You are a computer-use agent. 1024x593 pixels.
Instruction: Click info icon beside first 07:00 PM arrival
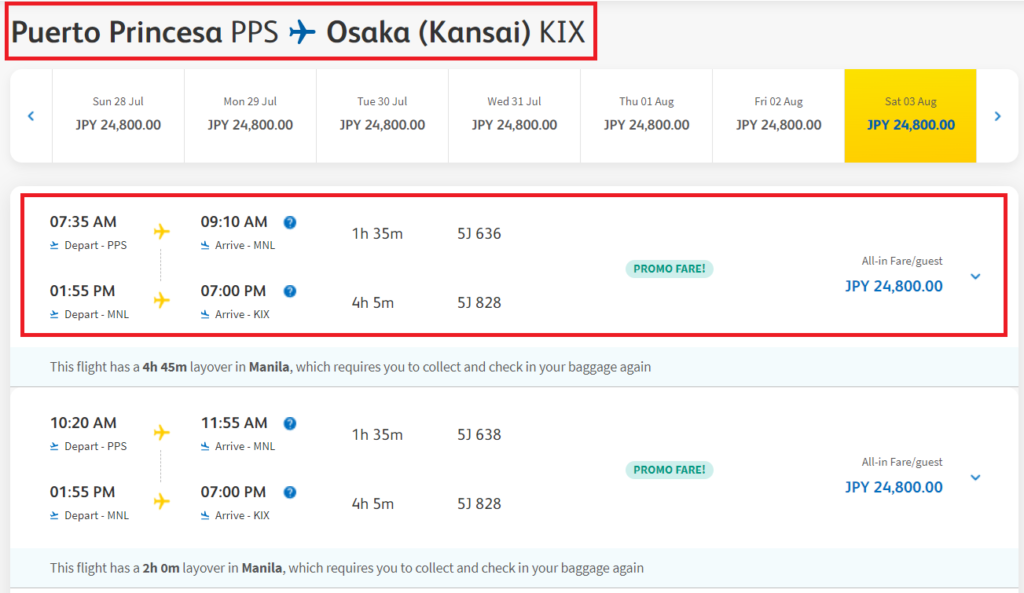[290, 292]
